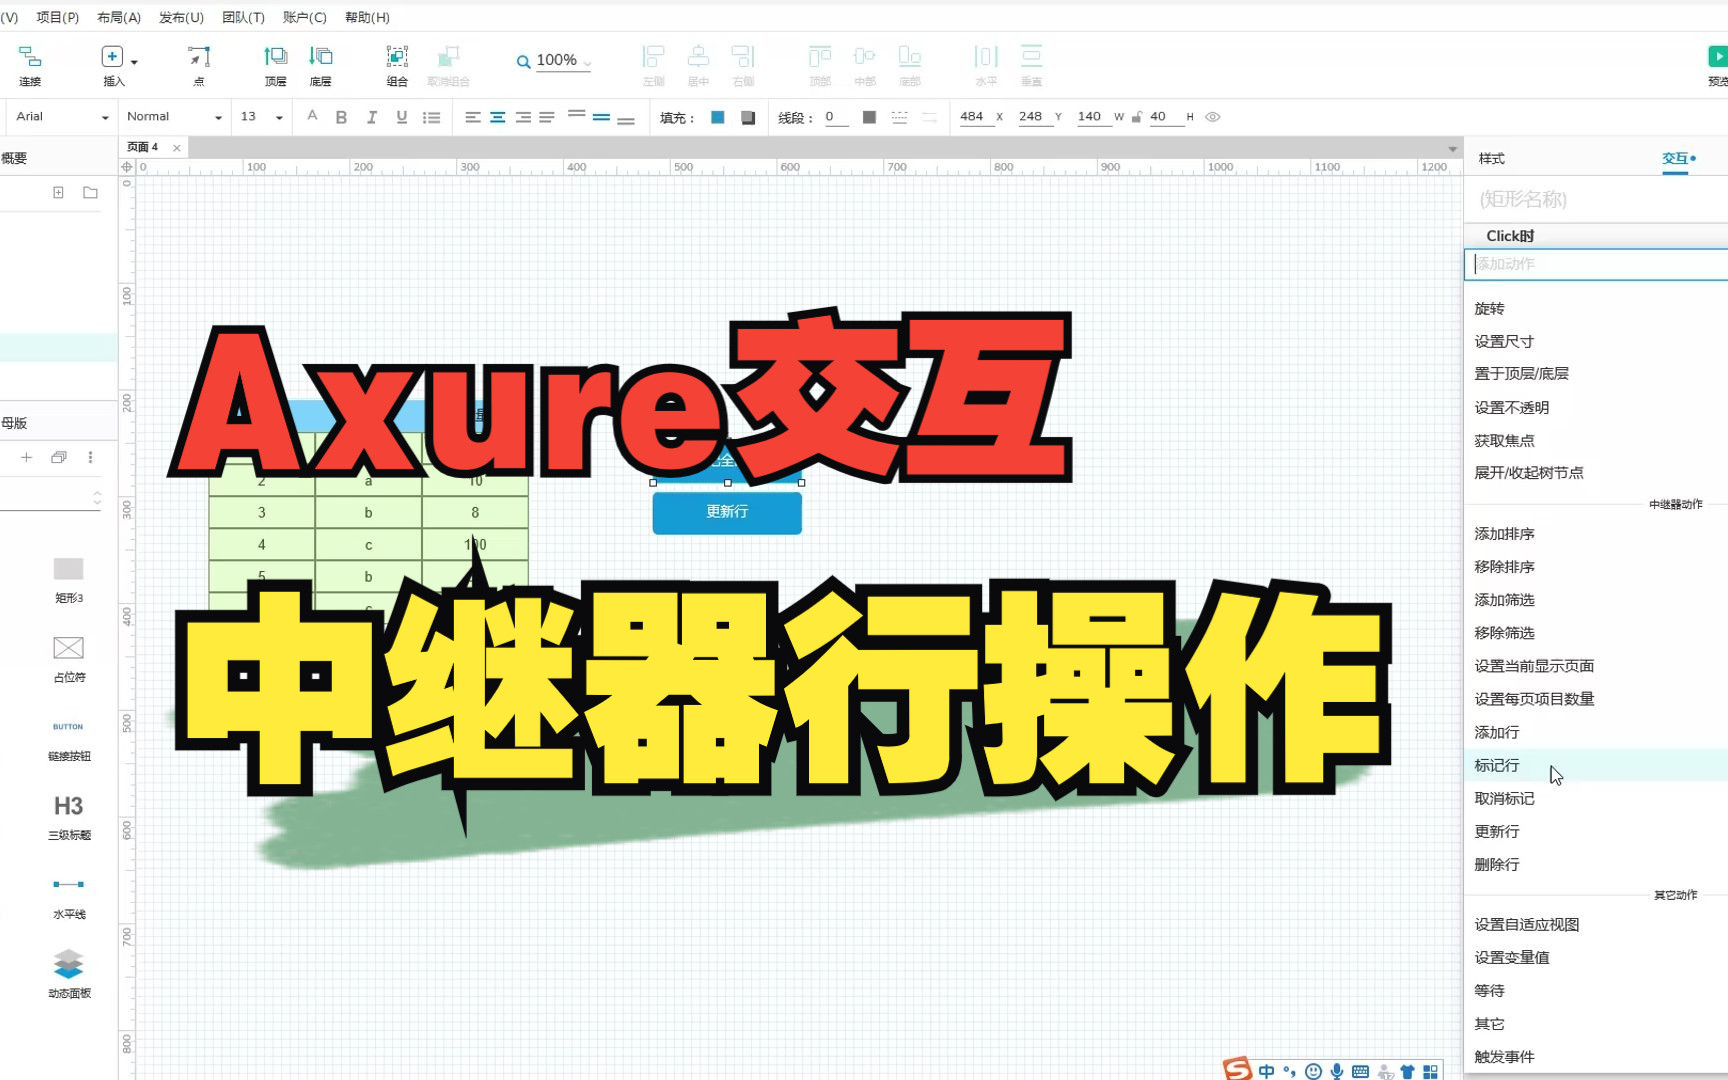Open the shadow swatch beside fill color
This screenshot has height=1080, width=1728.
(747, 117)
